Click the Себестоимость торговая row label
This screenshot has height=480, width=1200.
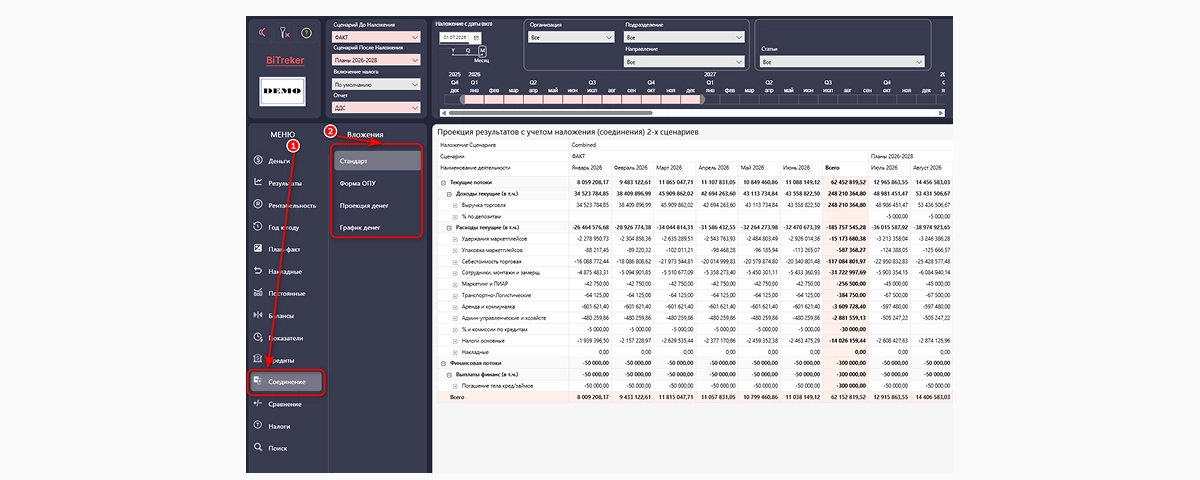coord(493,261)
